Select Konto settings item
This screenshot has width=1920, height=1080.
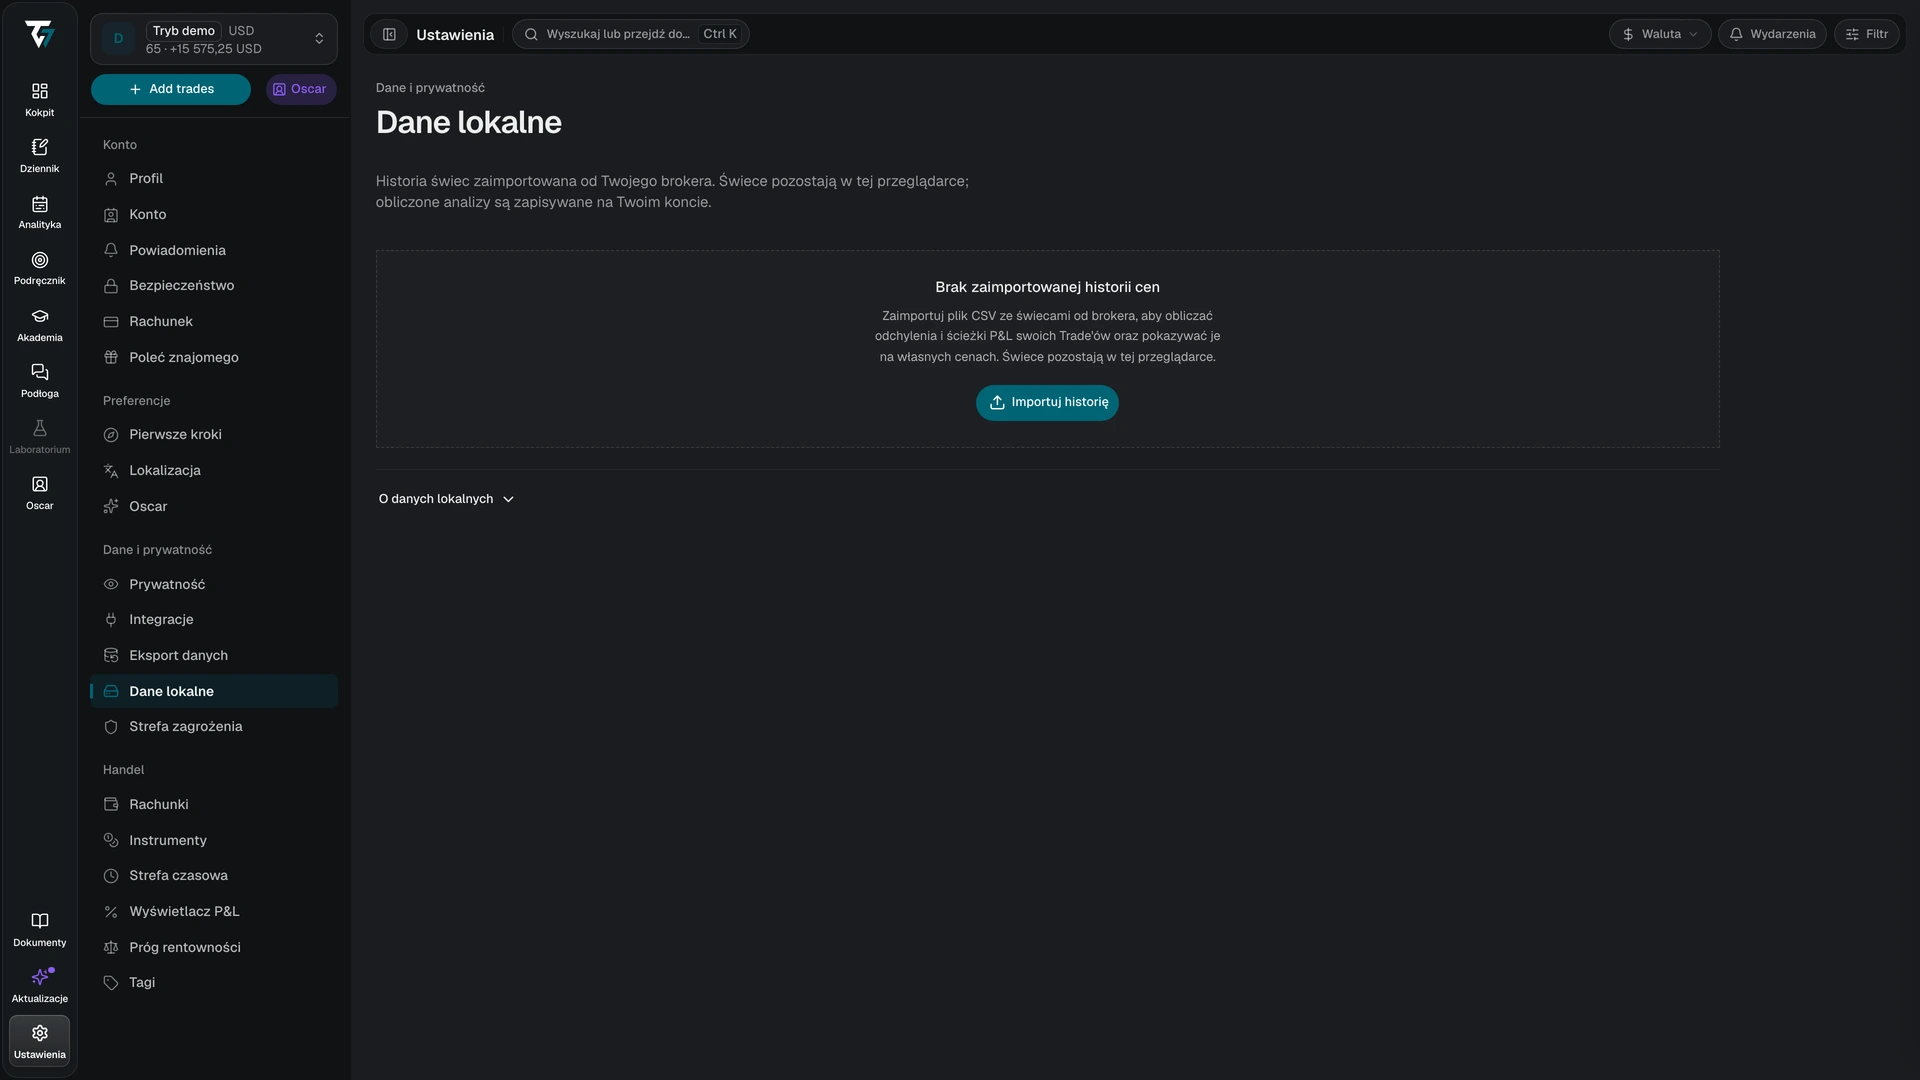tap(214, 215)
